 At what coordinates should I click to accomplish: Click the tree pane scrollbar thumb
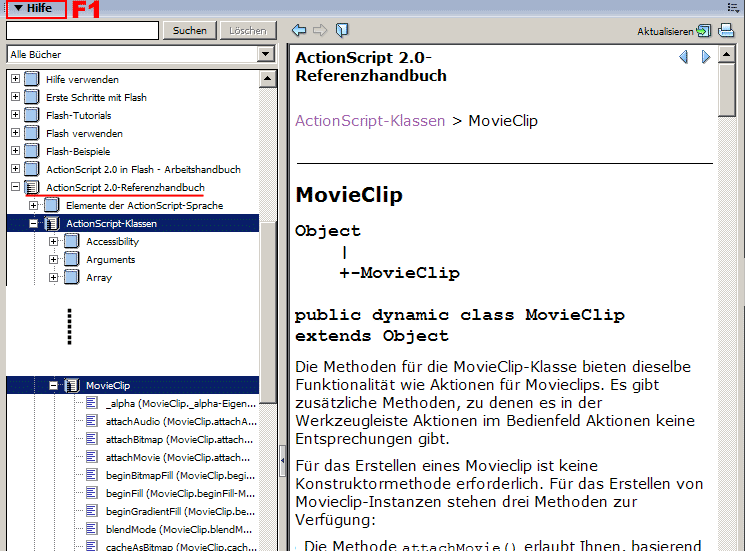click(268, 311)
